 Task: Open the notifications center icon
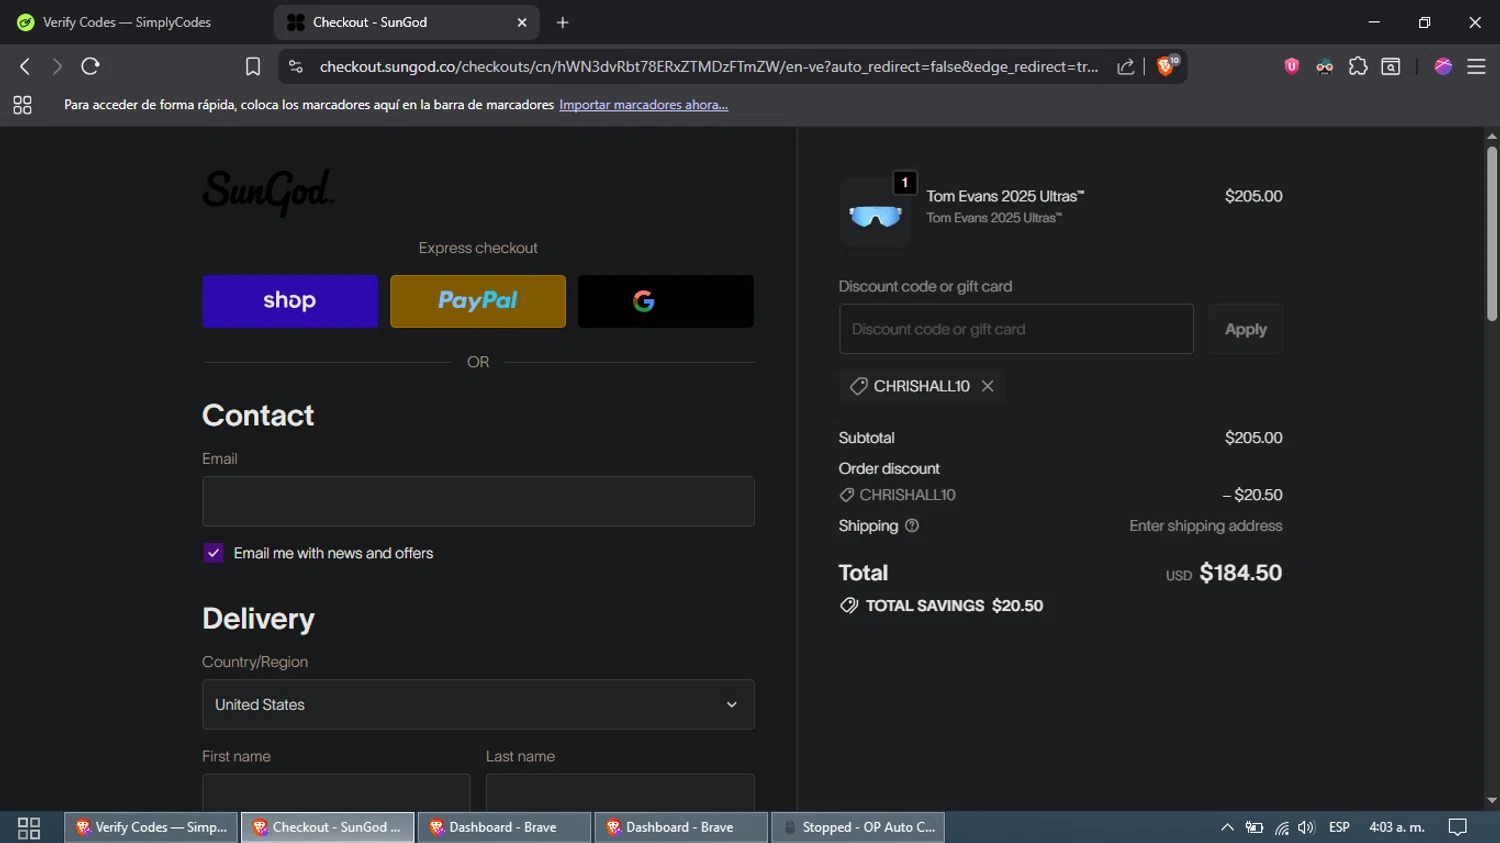click(x=1458, y=827)
